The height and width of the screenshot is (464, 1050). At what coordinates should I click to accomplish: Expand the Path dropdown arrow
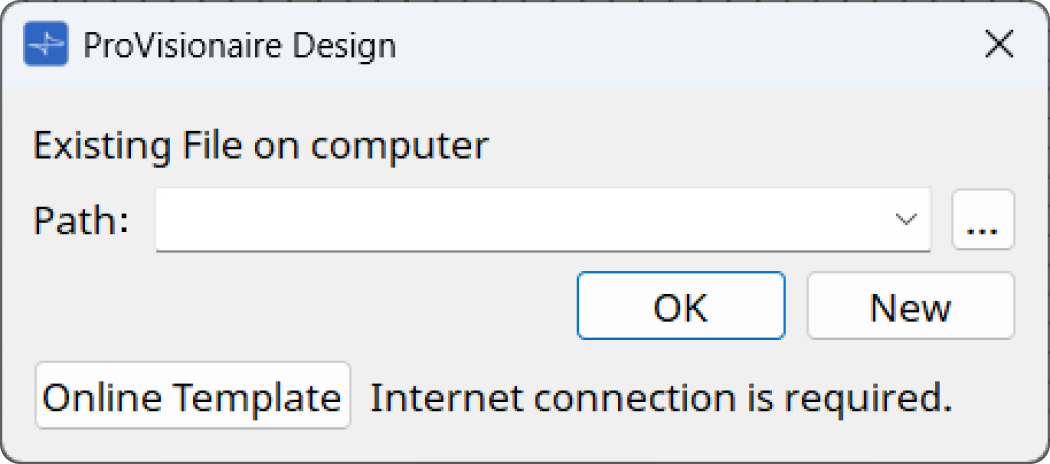click(x=906, y=220)
